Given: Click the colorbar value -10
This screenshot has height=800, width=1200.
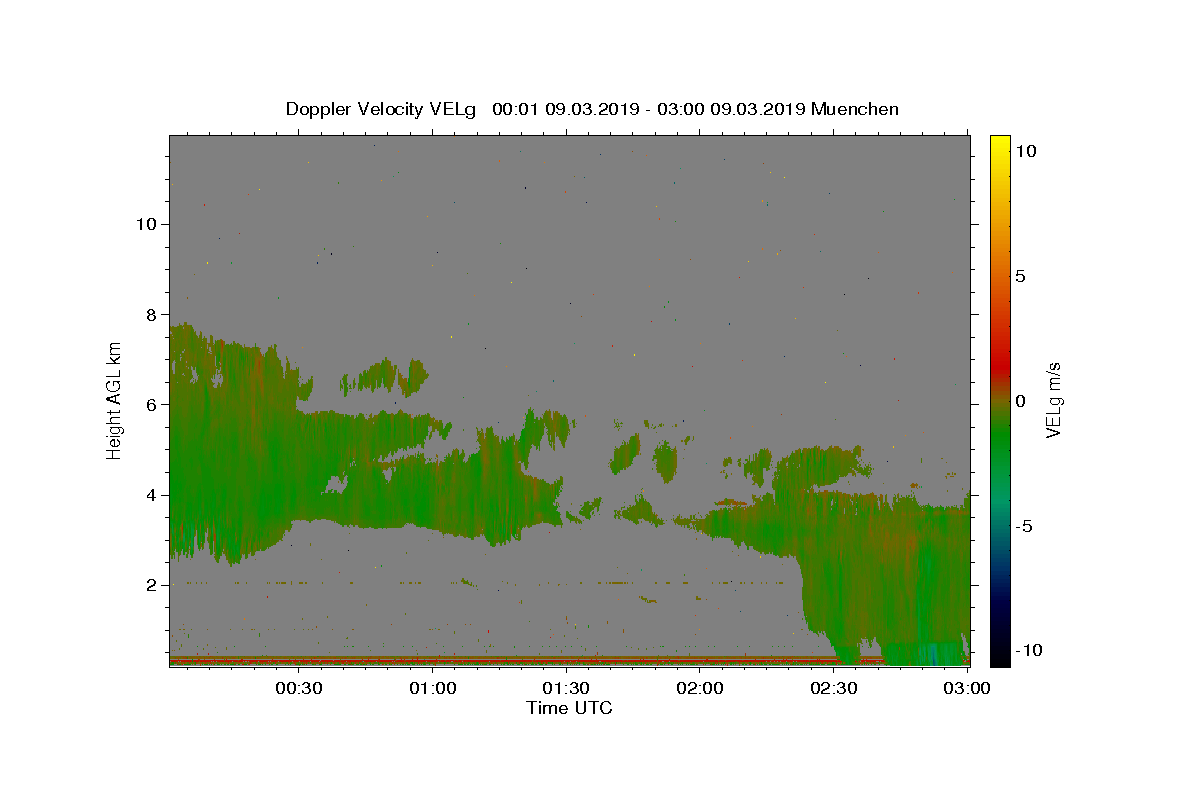Looking at the screenshot, I should coord(1028,650).
